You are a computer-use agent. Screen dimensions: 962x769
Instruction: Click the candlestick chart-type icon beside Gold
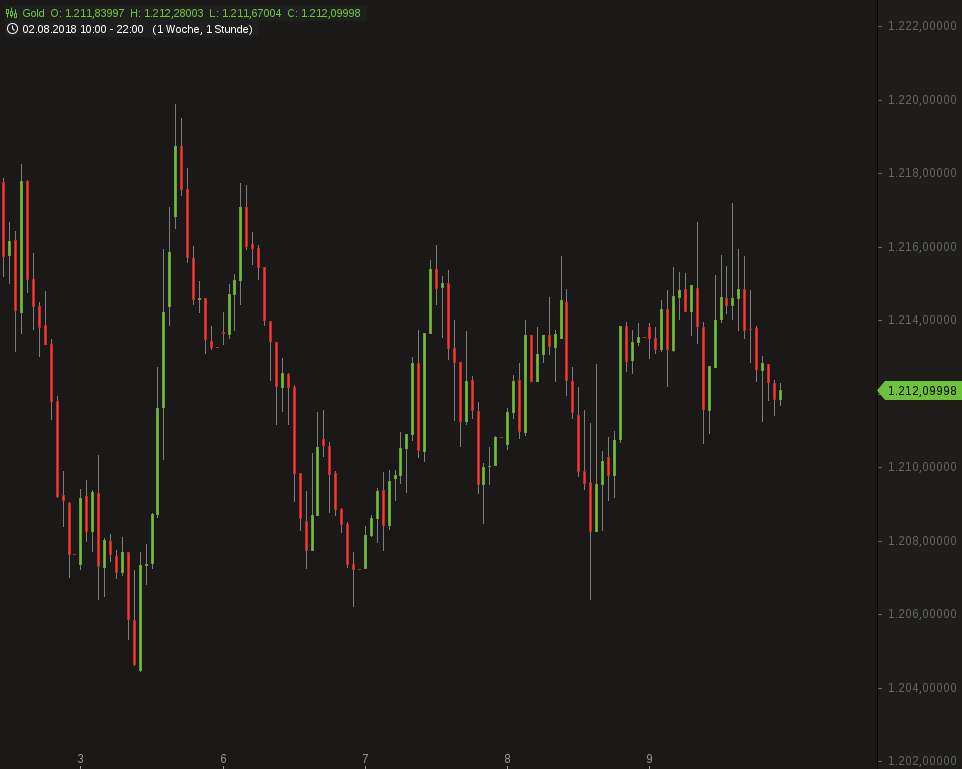point(12,13)
